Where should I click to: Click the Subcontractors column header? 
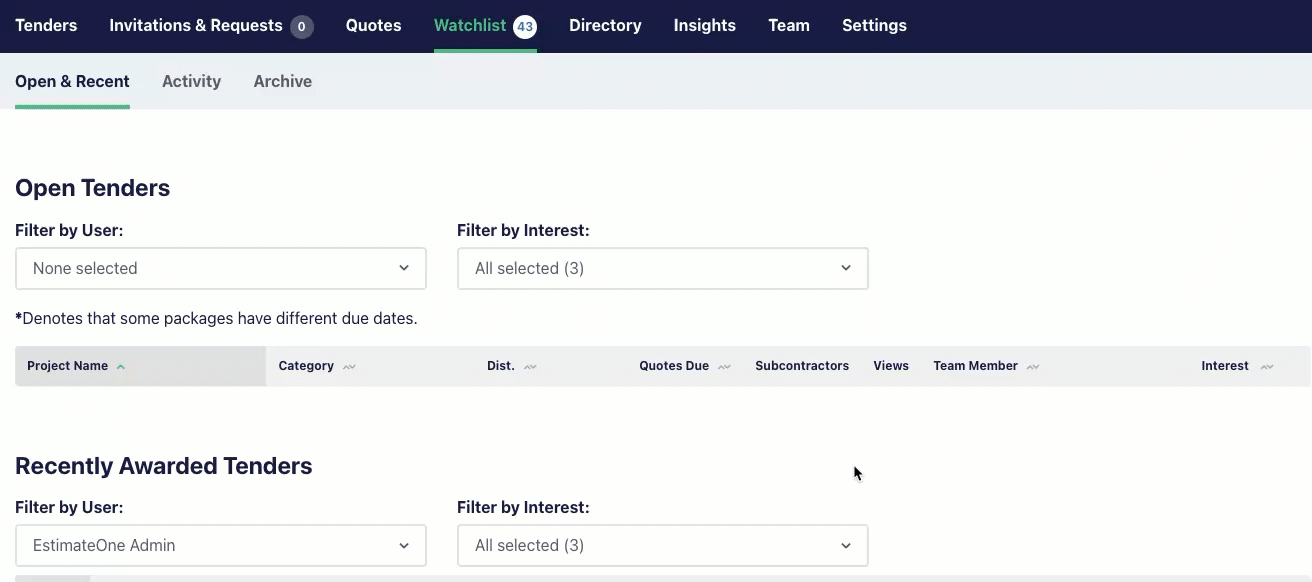pos(802,366)
